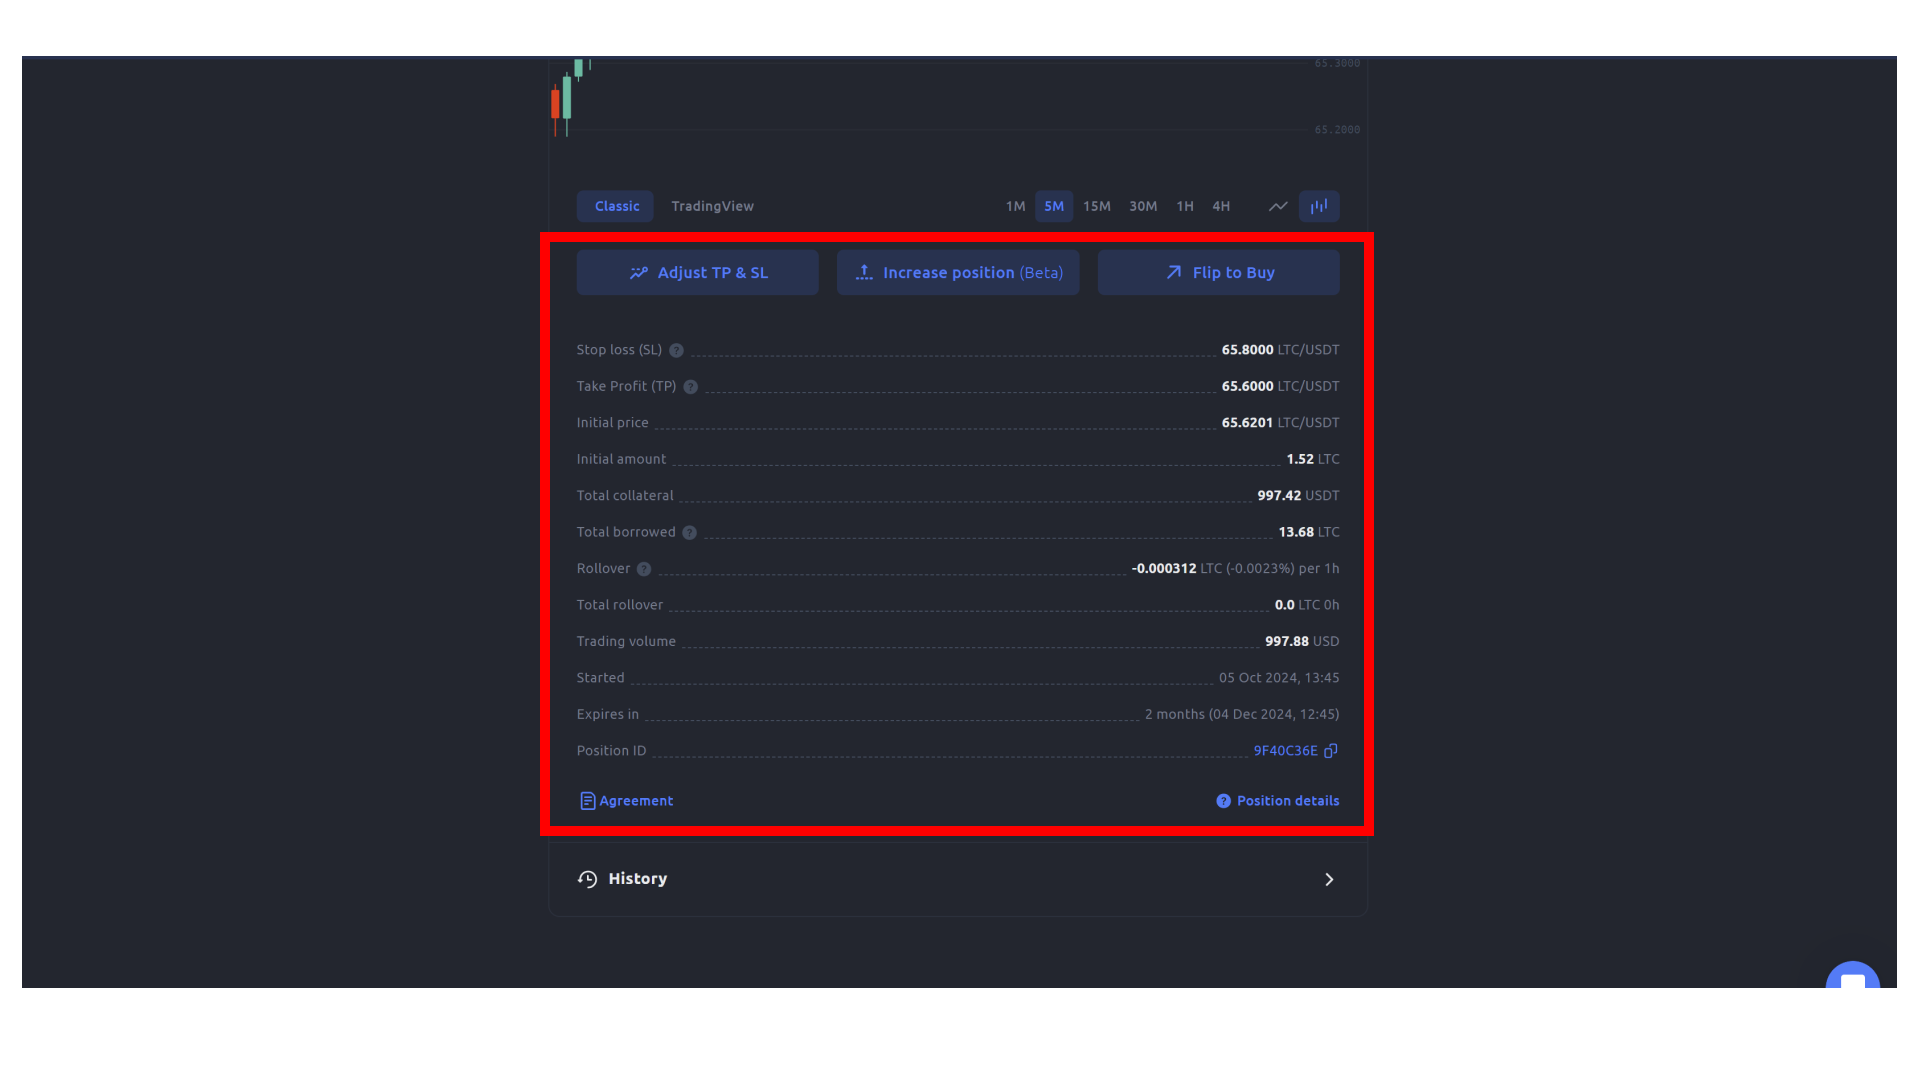The height and width of the screenshot is (1080, 1920).
Task: Click the Position details help button
Action: (1222, 800)
